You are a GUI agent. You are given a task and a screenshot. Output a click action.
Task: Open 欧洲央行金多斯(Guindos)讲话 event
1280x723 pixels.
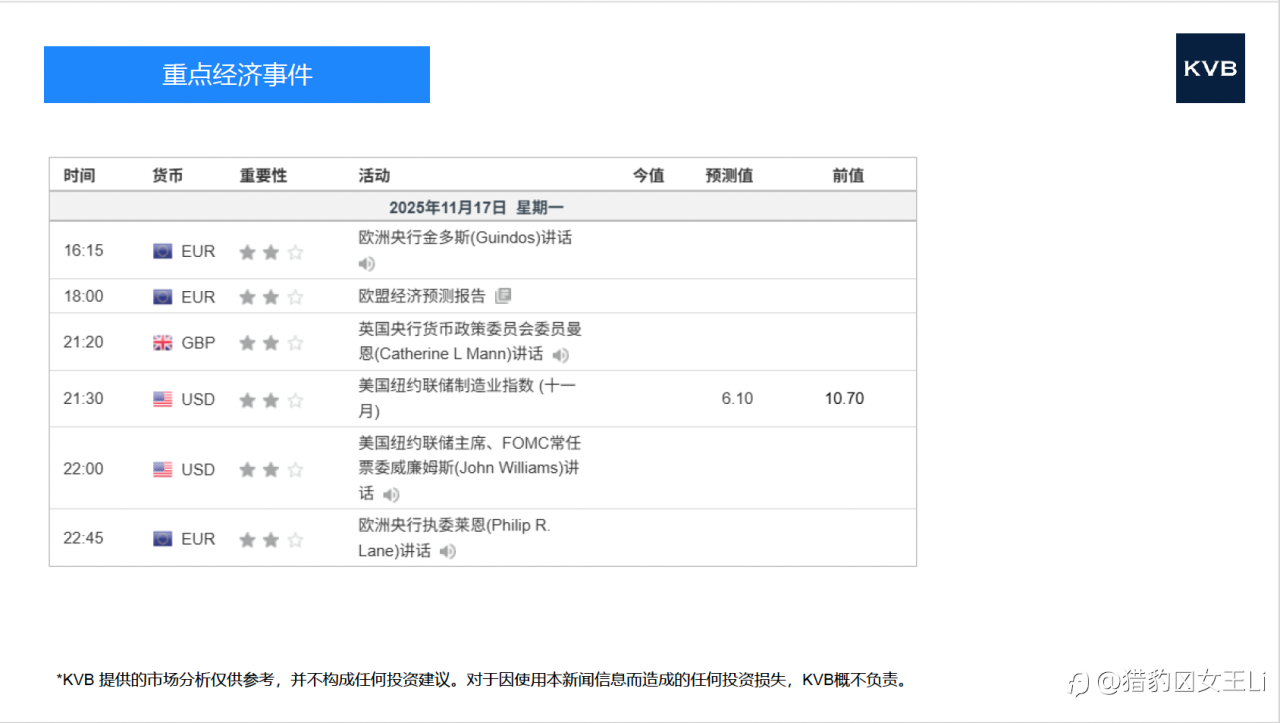click(465, 238)
